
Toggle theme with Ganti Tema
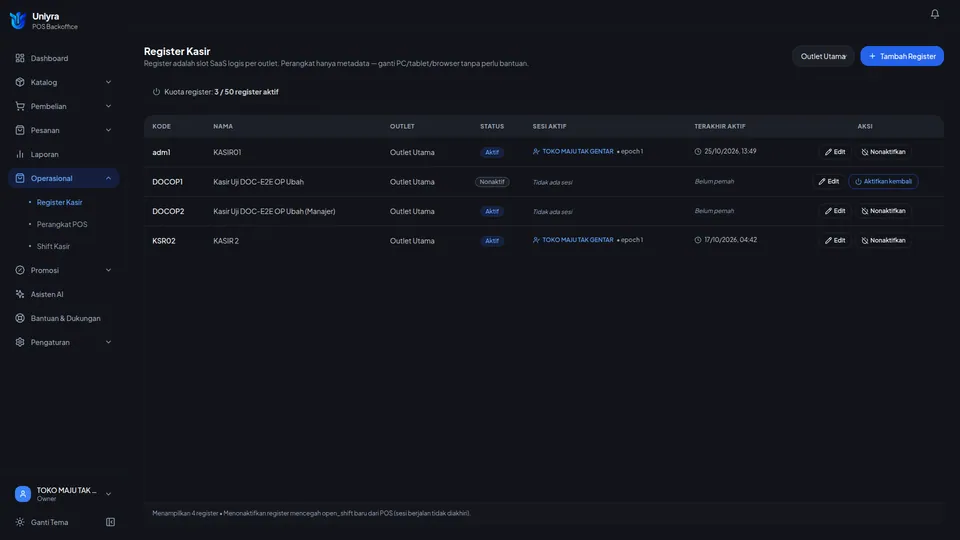pos(50,522)
